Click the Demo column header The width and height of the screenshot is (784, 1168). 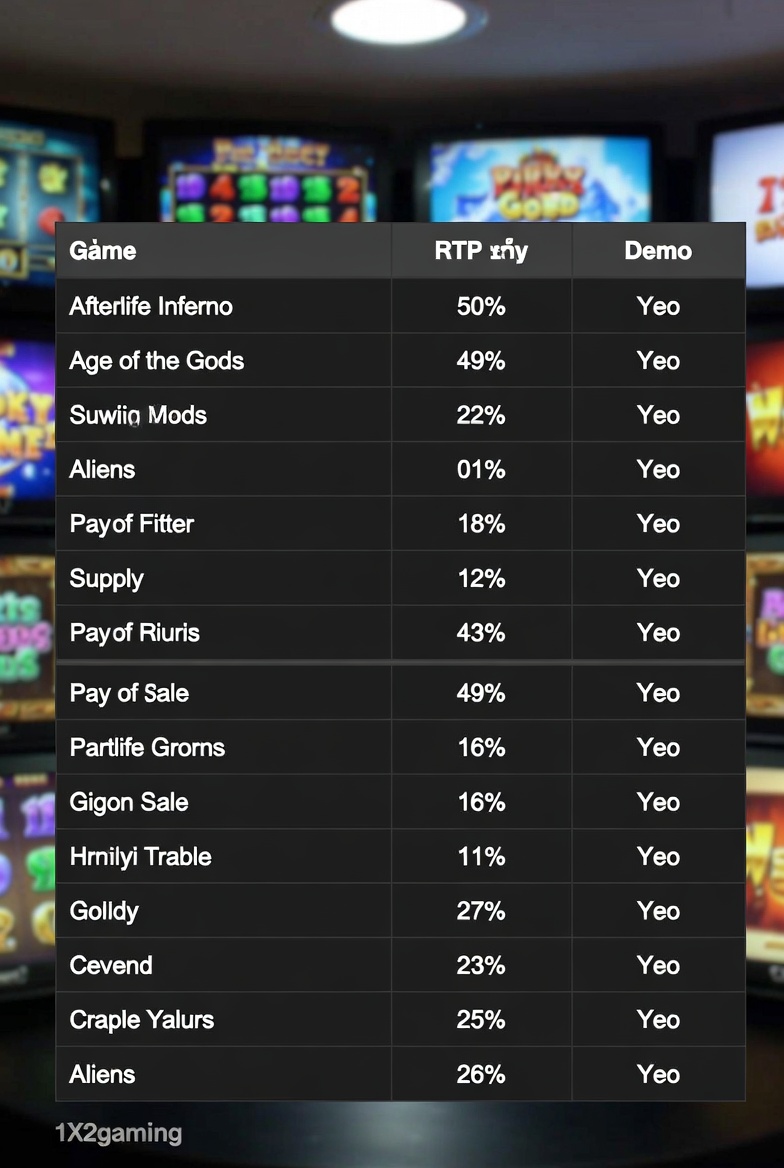click(x=658, y=250)
